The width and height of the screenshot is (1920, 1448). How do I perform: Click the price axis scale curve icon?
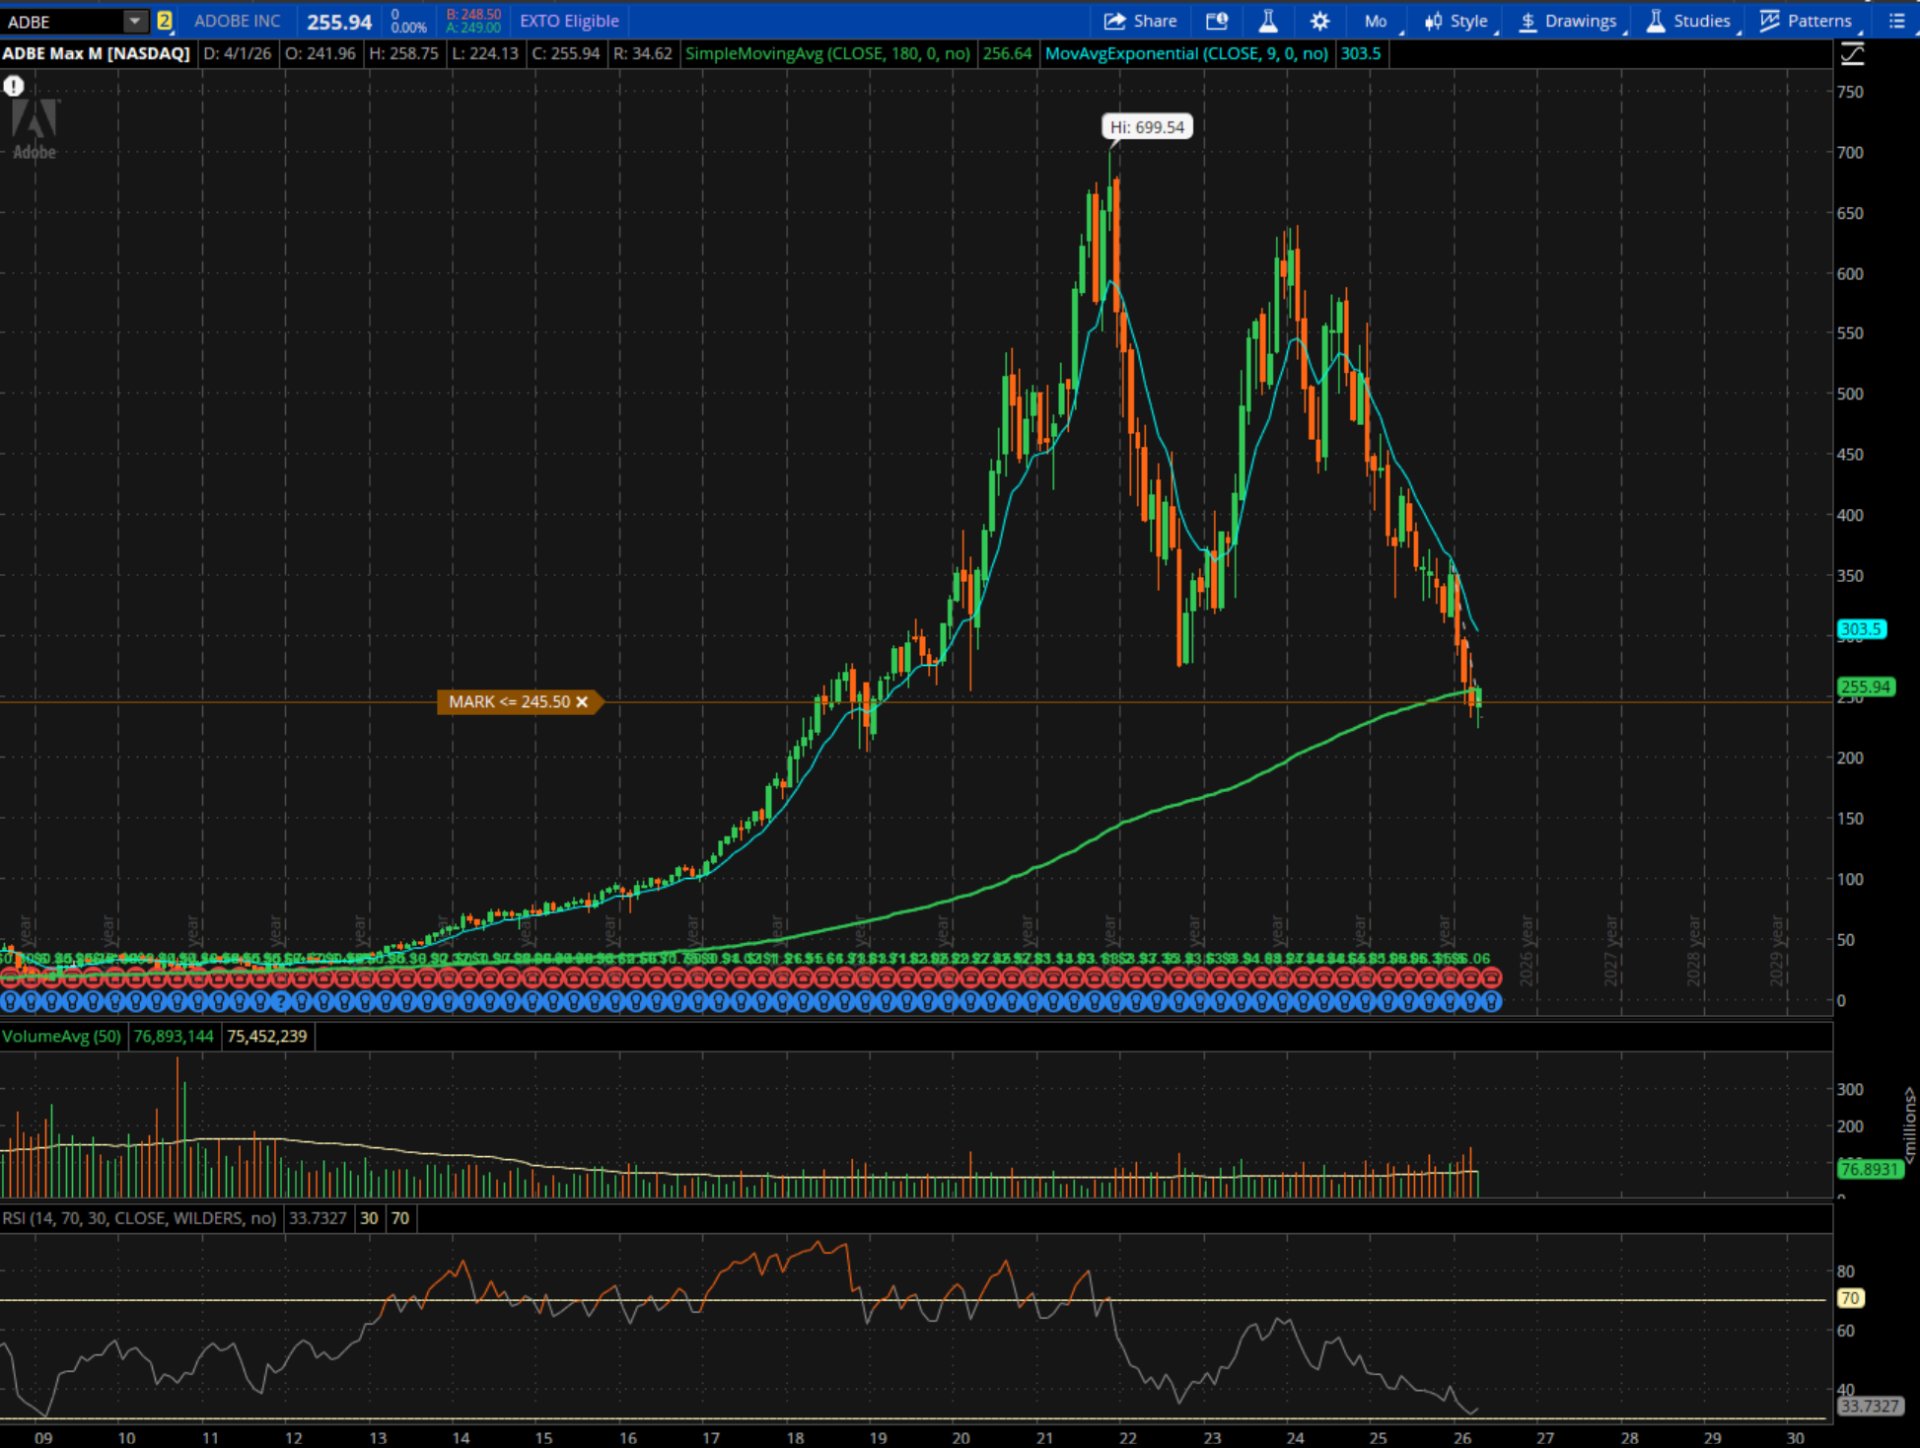coord(1852,54)
